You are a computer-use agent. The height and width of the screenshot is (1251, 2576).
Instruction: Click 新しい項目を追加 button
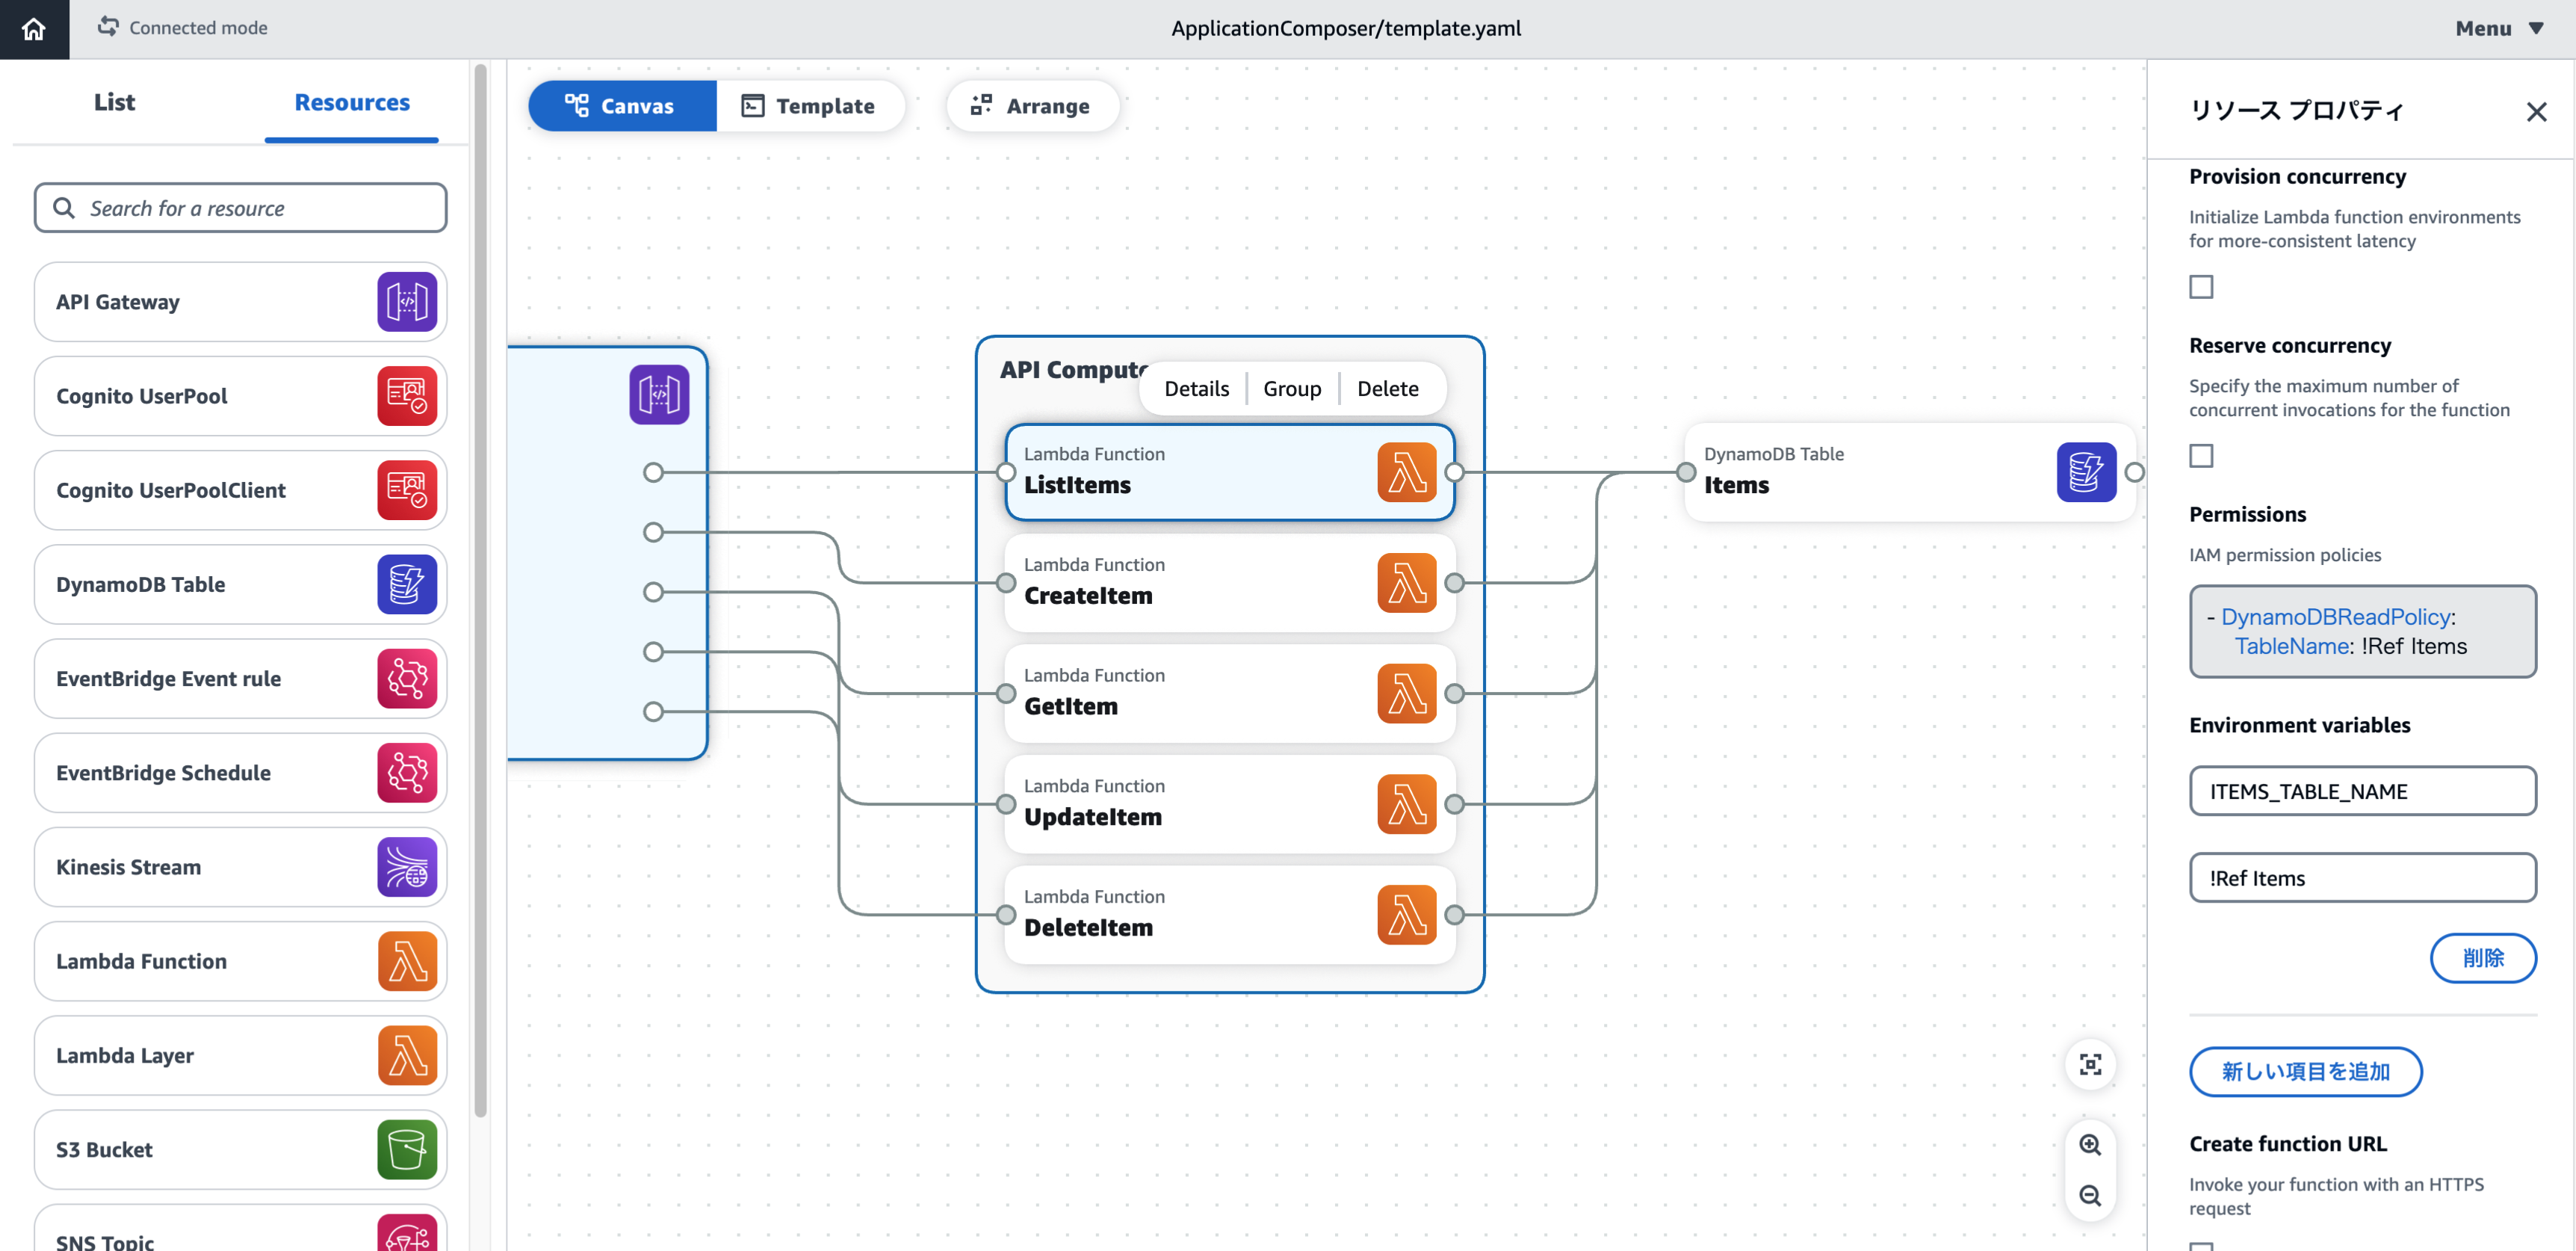pos(2305,1072)
